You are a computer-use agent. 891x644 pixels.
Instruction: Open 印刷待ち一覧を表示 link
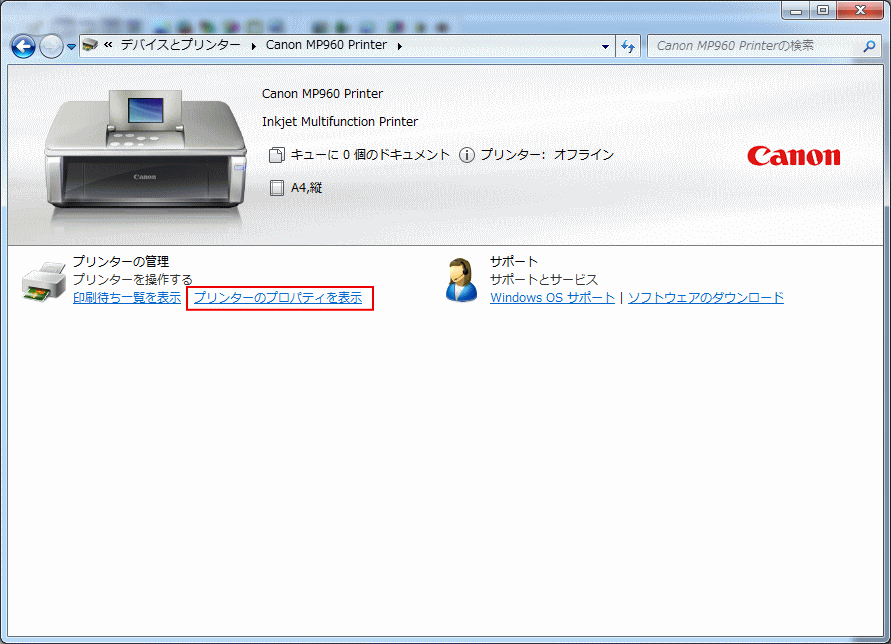[127, 298]
